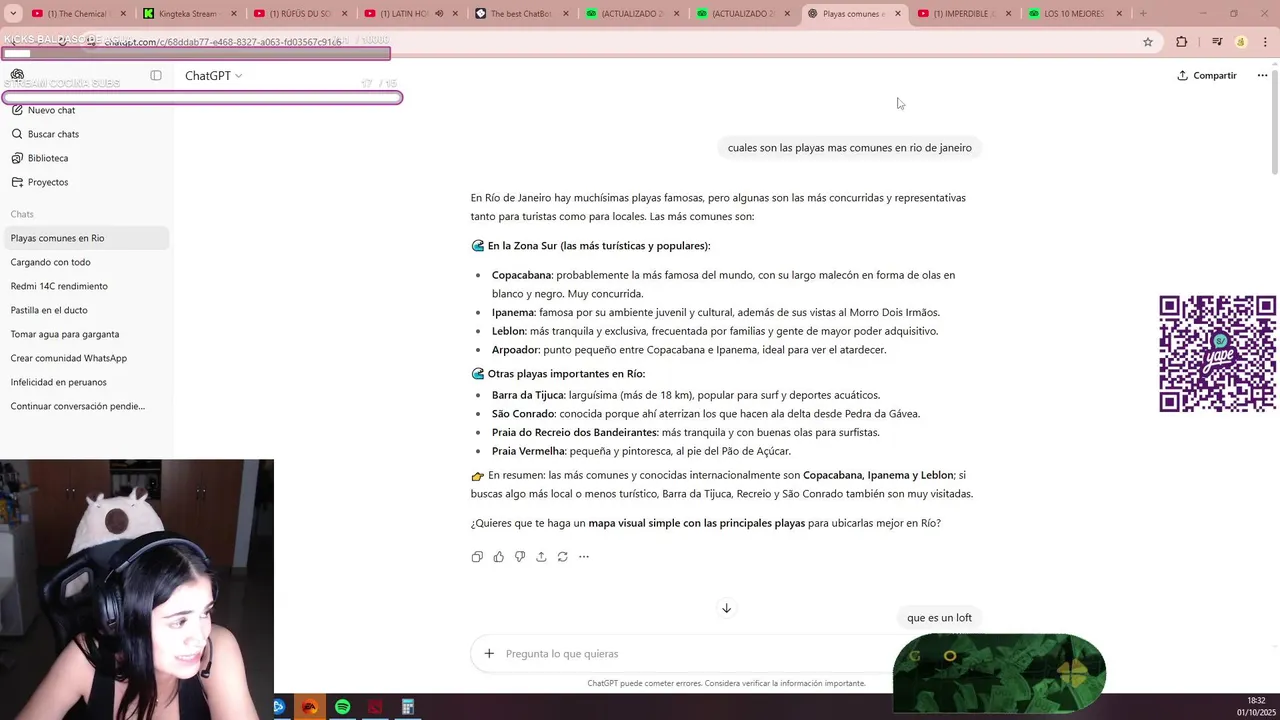This screenshot has height=720, width=1280.
Task: Click the user message about playas in Rio
Action: coord(849,148)
